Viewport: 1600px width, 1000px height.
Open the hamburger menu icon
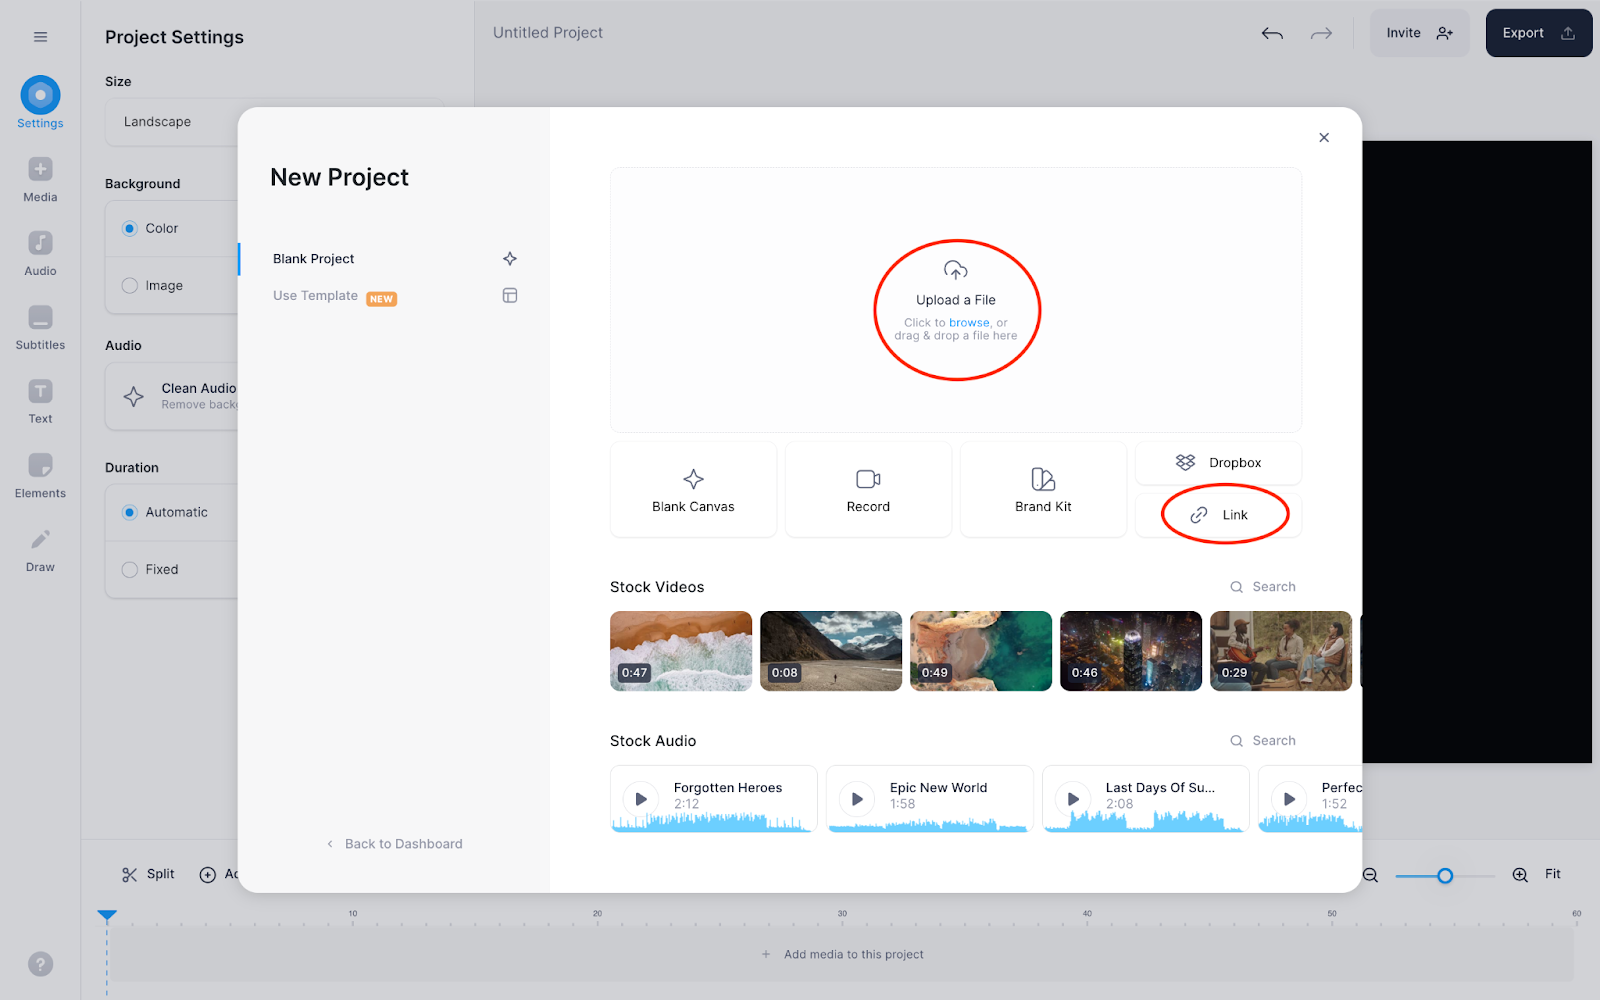pos(40,37)
